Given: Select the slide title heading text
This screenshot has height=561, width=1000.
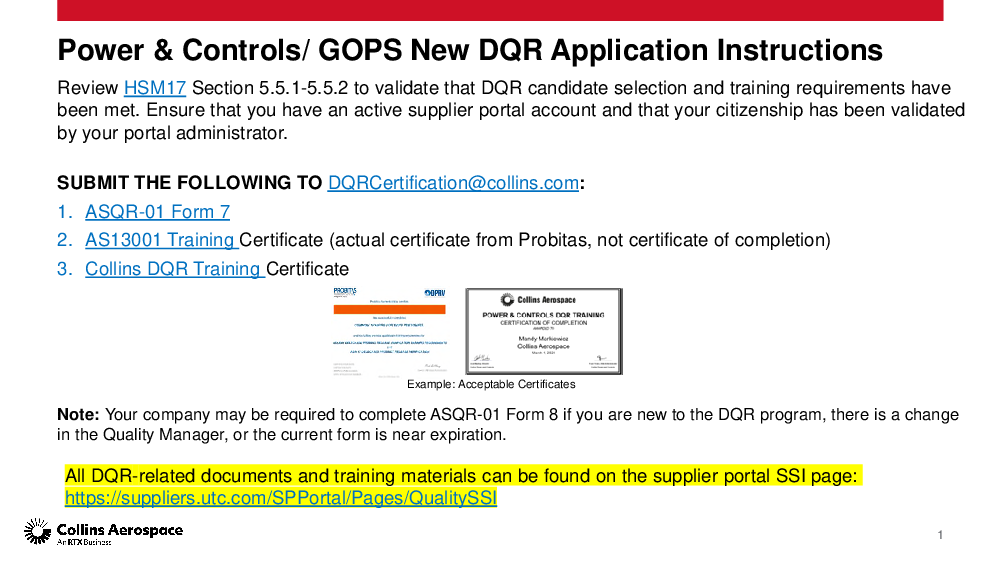Looking at the screenshot, I should coord(470,50).
